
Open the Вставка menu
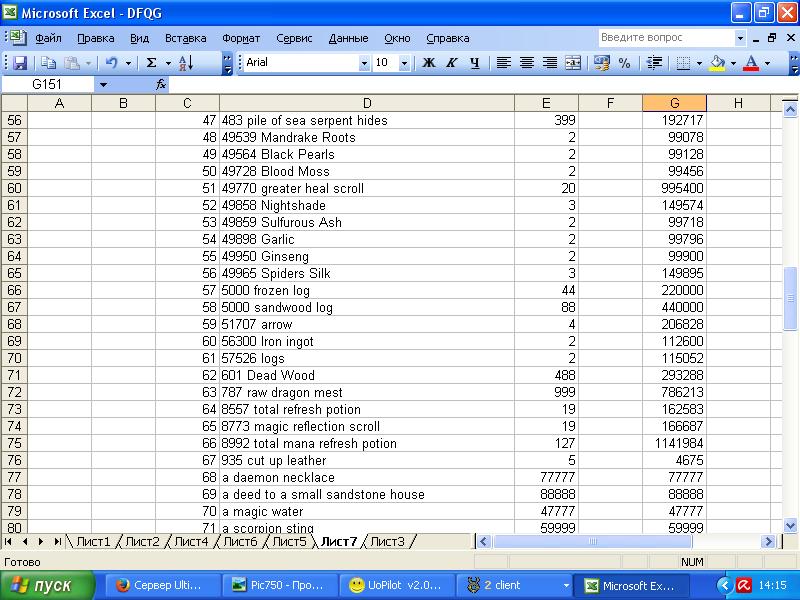click(186, 38)
